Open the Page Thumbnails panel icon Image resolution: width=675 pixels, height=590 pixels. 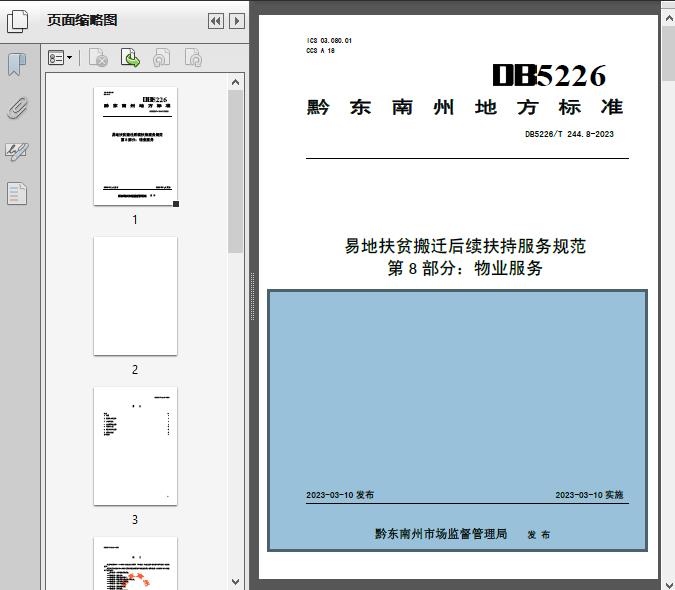point(18,21)
